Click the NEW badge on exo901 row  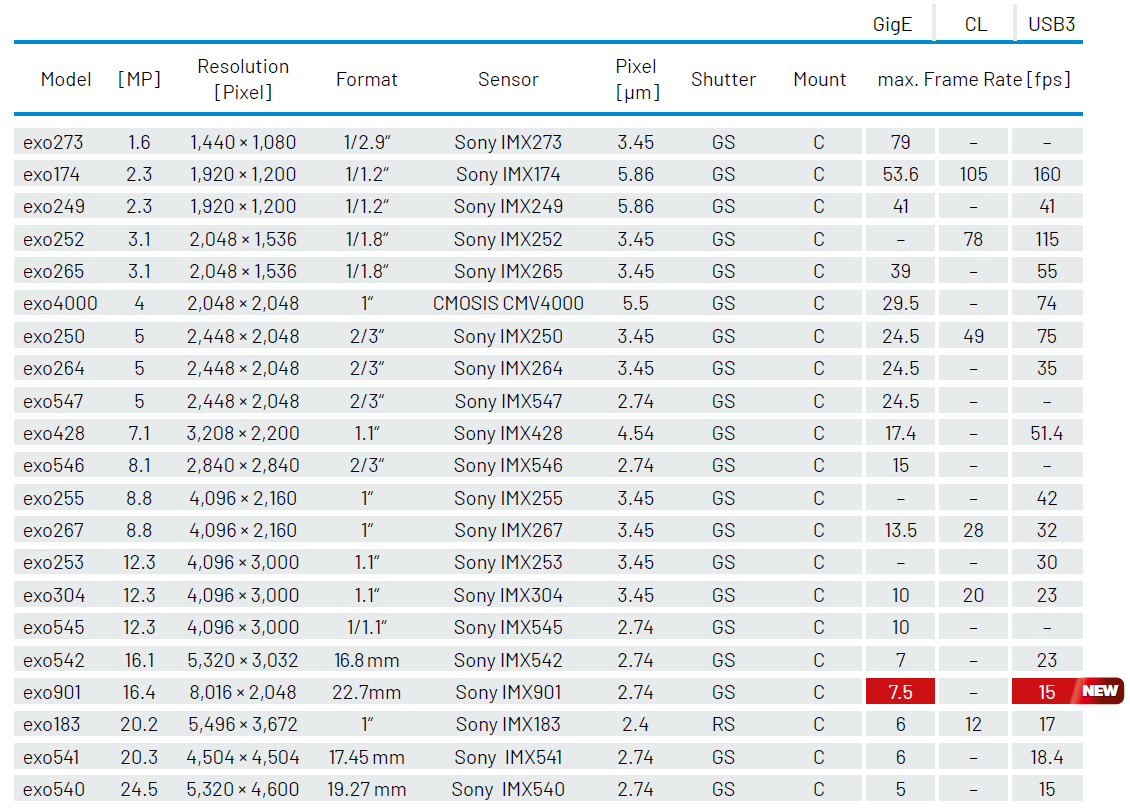(x=1100, y=691)
